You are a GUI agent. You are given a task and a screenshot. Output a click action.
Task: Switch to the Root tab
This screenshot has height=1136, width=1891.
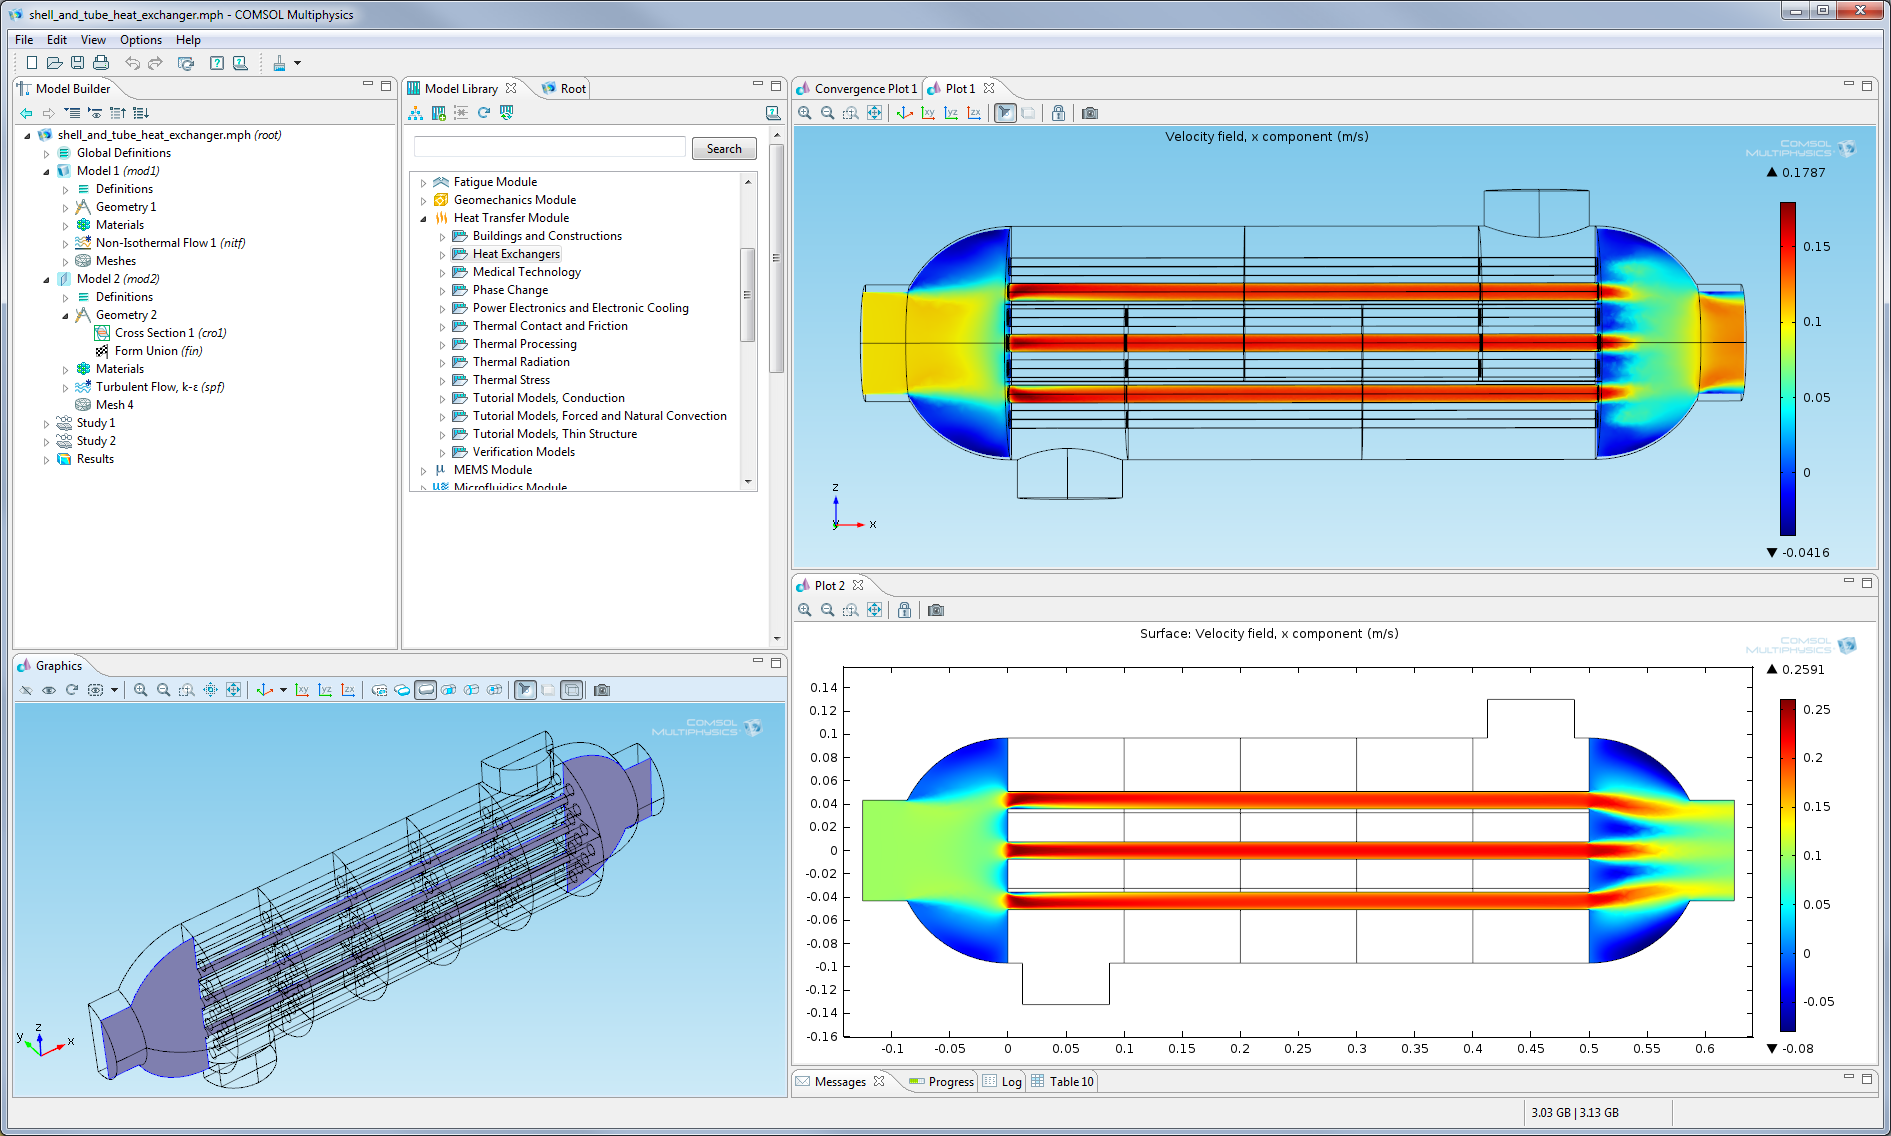(x=564, y=89)
